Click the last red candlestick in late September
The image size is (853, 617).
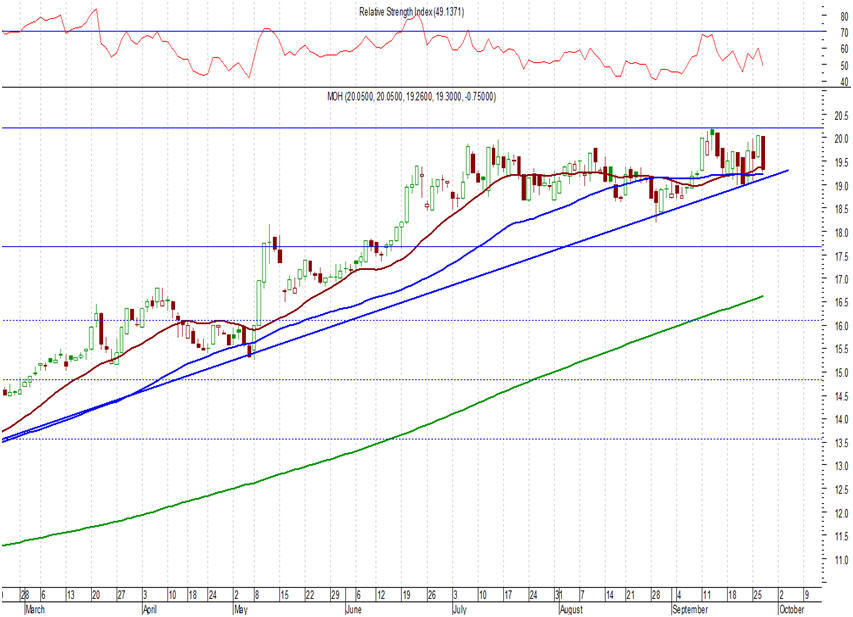(764, 152)
